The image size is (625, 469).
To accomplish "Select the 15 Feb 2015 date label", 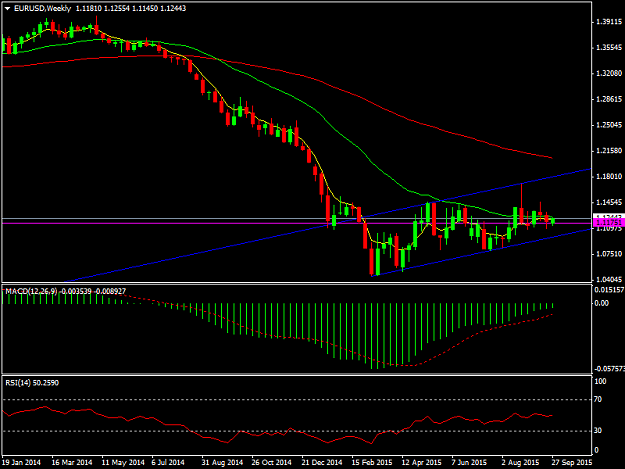I will click(x=372, y=463).
